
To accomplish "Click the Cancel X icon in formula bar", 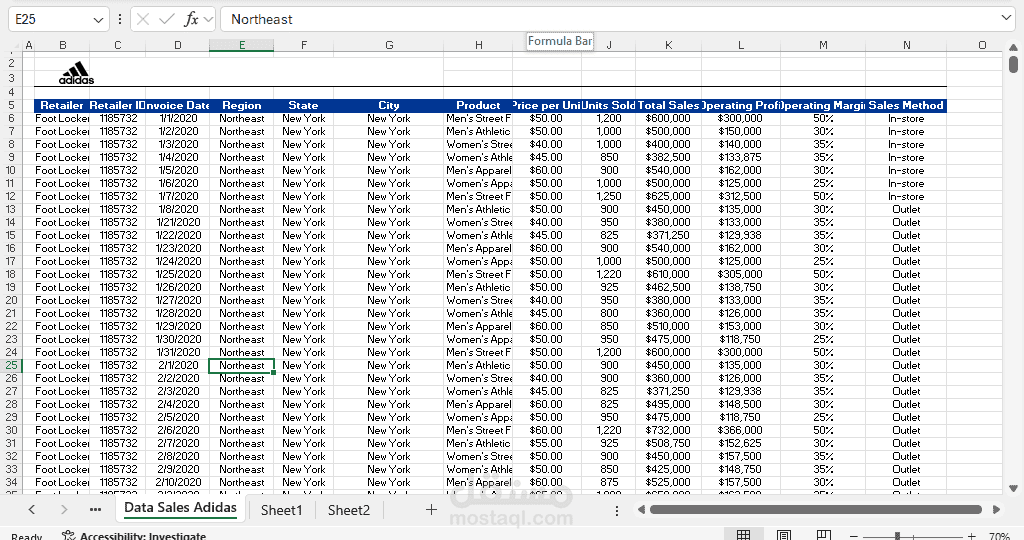I will pos(143,20).
